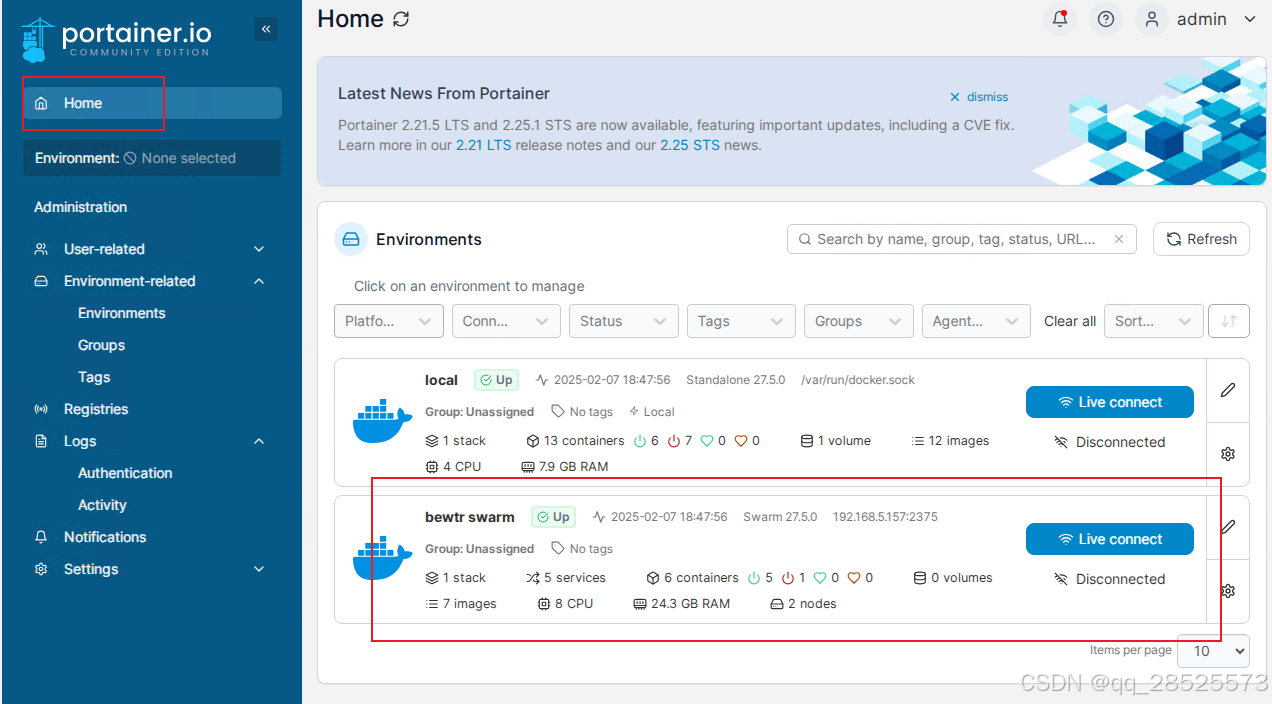The width and height of the screenshot is (1272, 704).
Task: Open Authentication logs in the sidebar
Action: pyautogui.click(x=125, y=473)
